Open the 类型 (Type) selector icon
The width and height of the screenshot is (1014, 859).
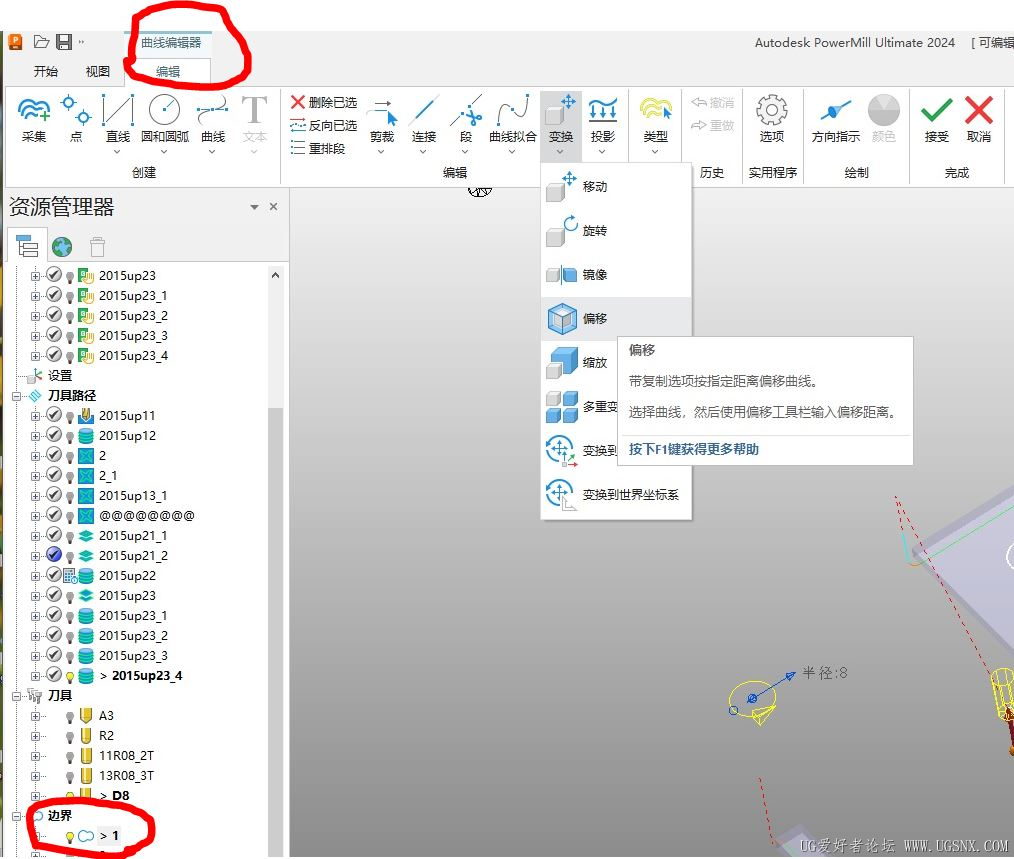pyautogui.click(x=655, y=120)
